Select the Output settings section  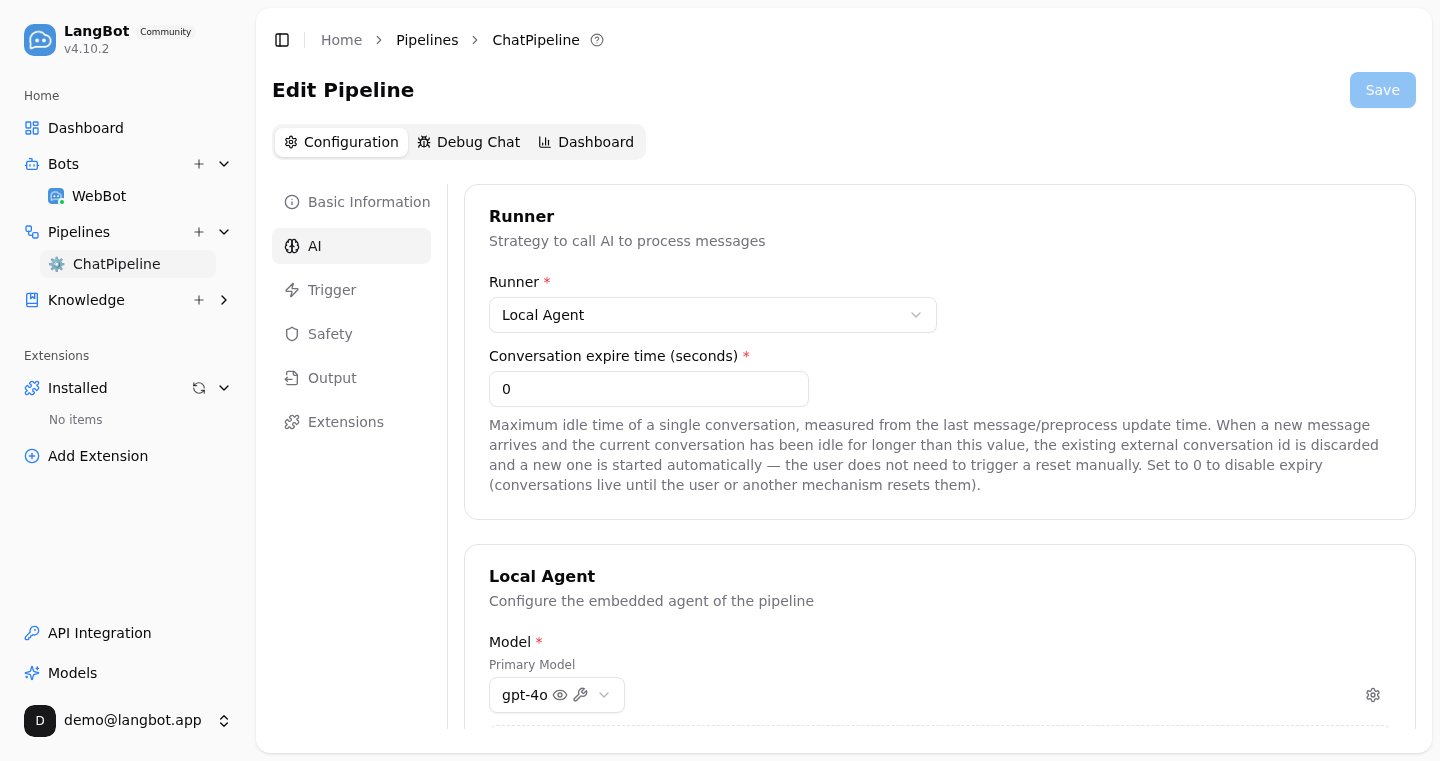click(352, 378)
